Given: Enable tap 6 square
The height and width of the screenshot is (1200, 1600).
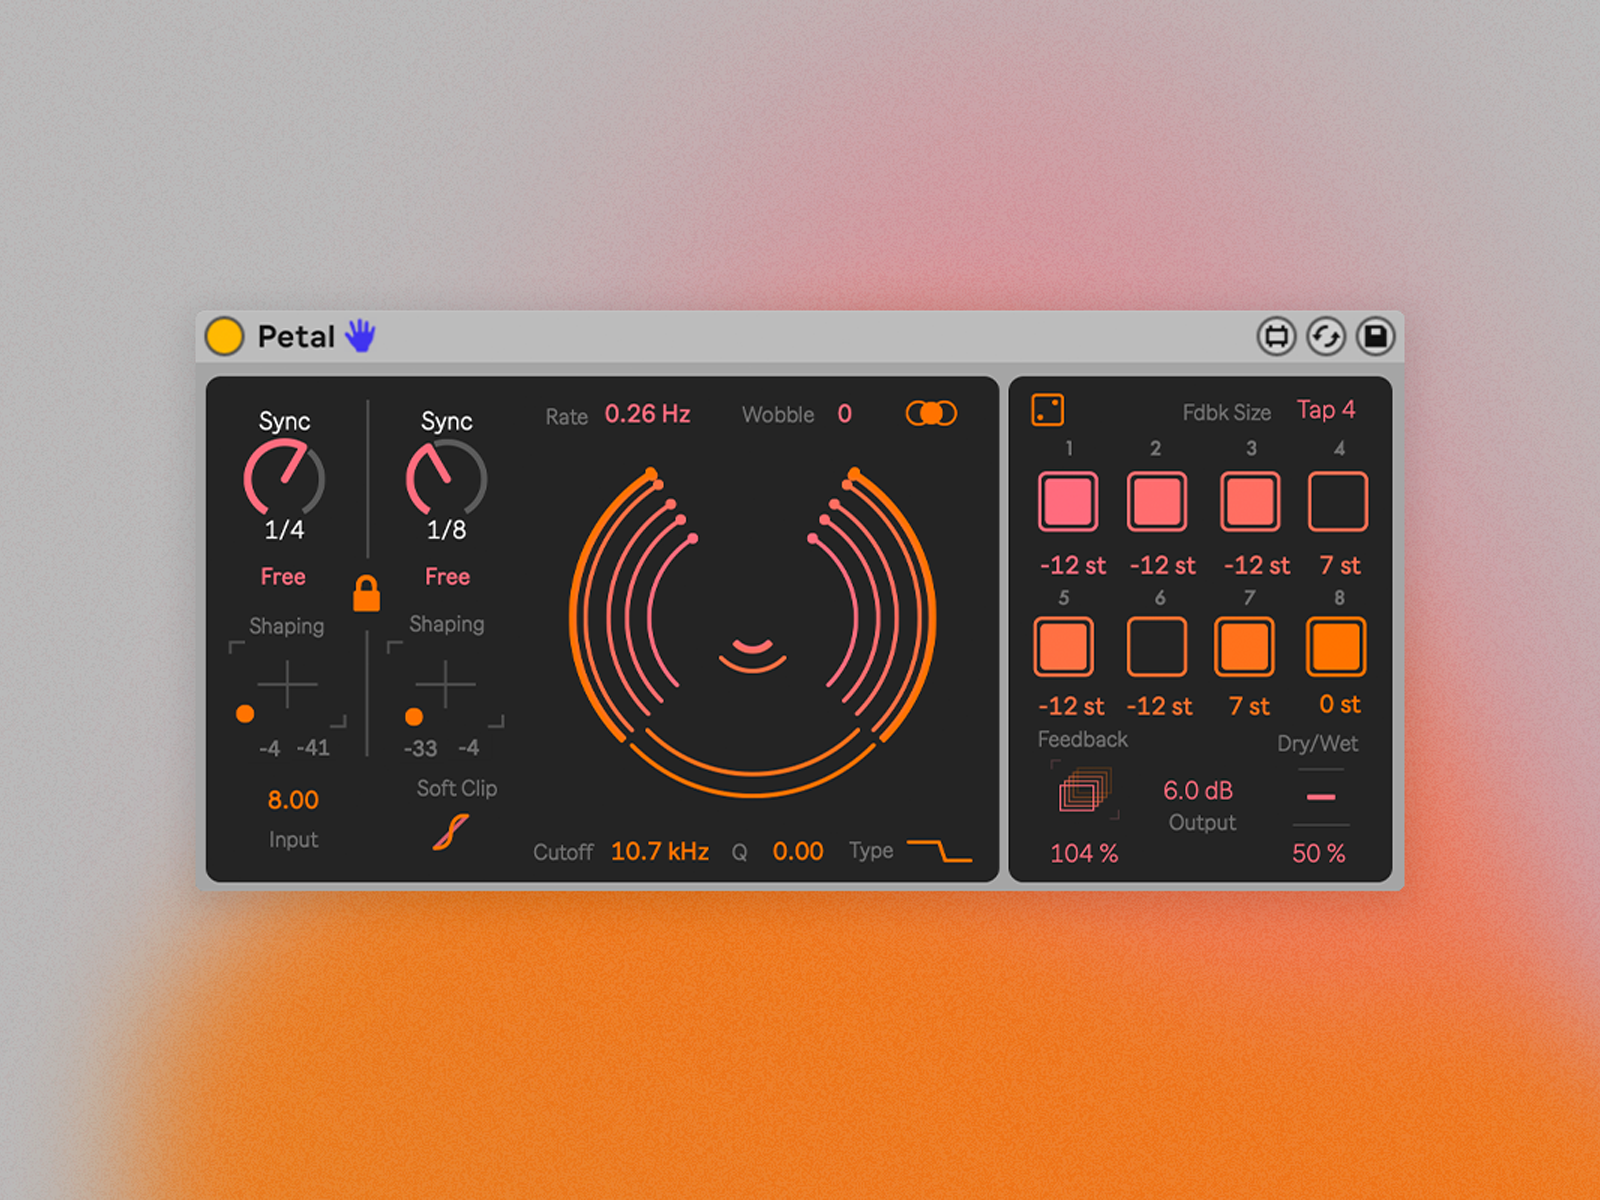Looking at the screenshot, I should (1156, 647).
